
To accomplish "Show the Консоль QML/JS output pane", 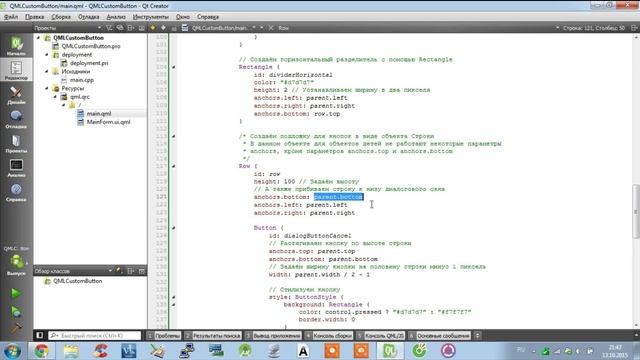I will point(380,336).
